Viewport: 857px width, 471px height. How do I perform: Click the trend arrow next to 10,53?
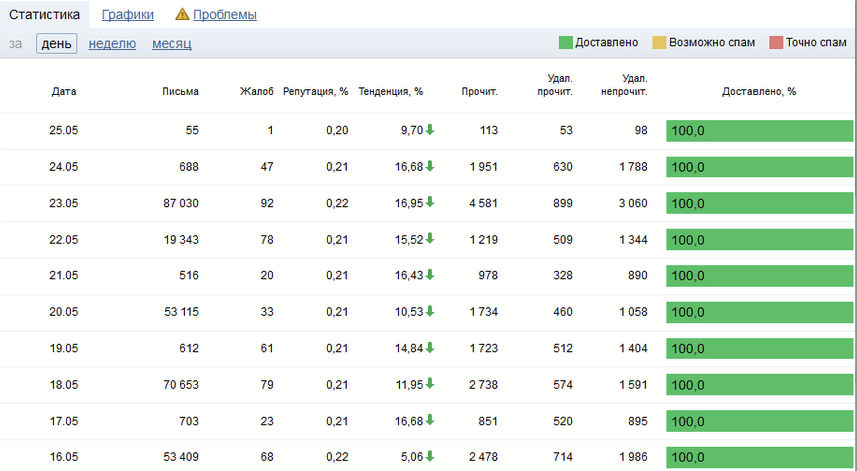(x=430, y=311)
